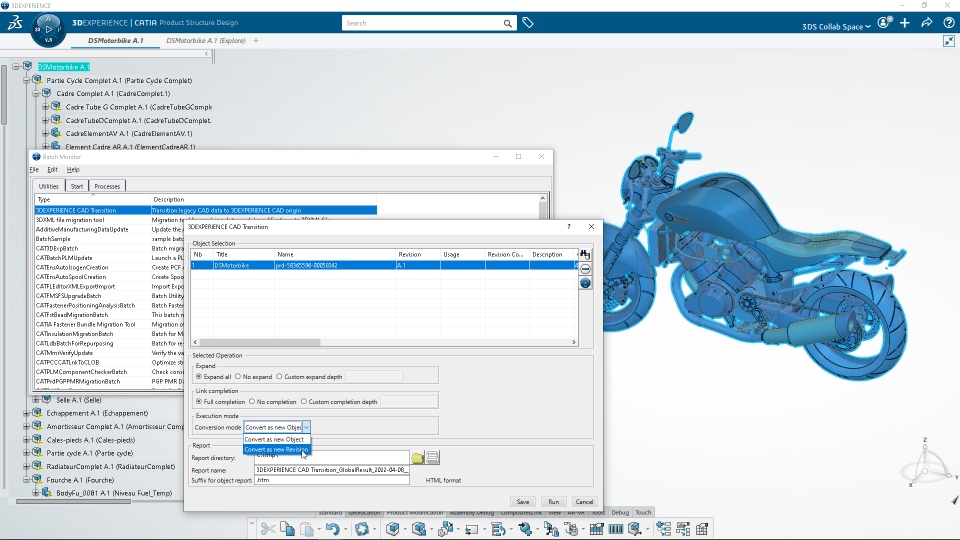The height and width of the screenshot is (540, 960).
Task: Click the barcode-like columns icon in the toolbar
Action: point(616,528)
